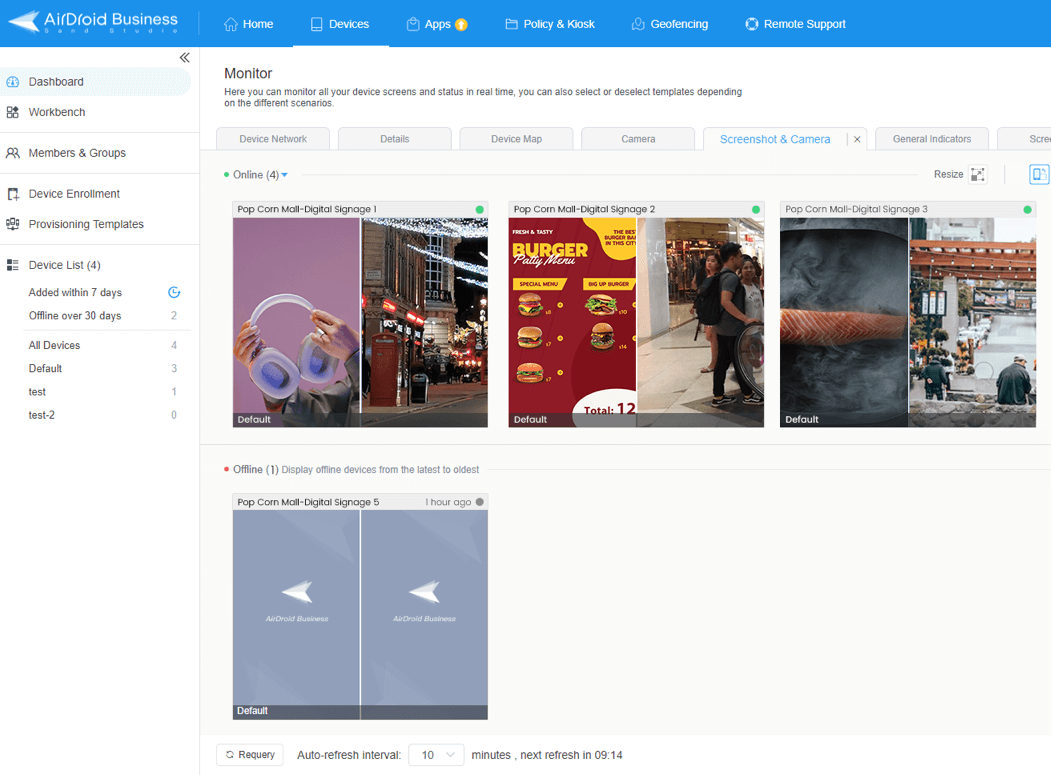
Task: Click the Provisioning Templates icon
Action: (x=13, y=224)
